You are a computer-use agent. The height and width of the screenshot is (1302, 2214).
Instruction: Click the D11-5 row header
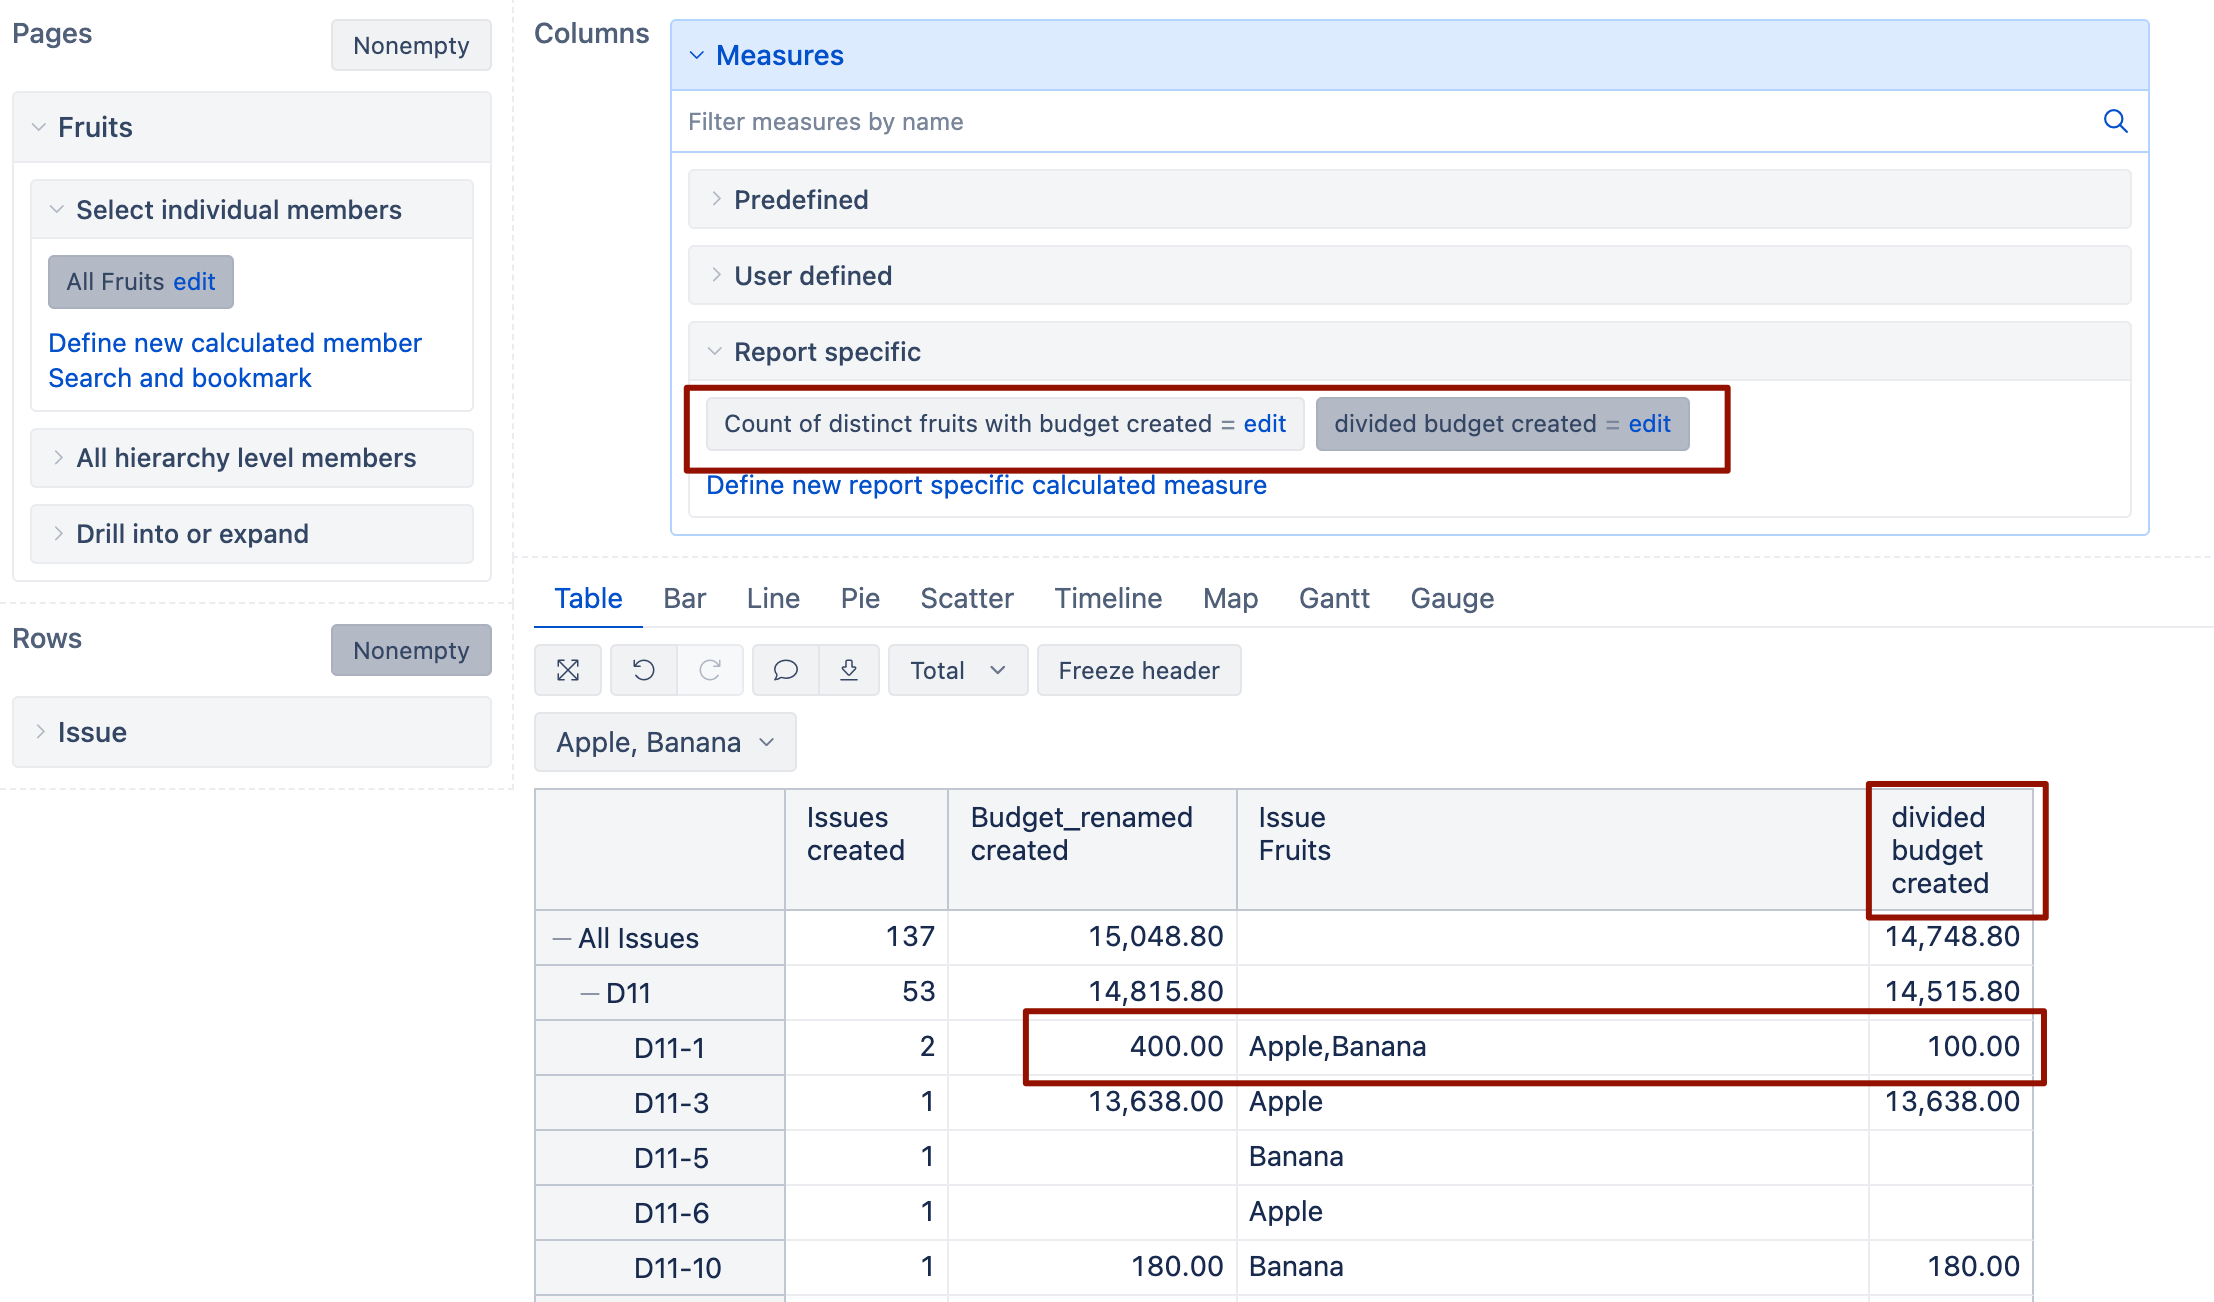pyautogui.click(x=660, y=1158)
